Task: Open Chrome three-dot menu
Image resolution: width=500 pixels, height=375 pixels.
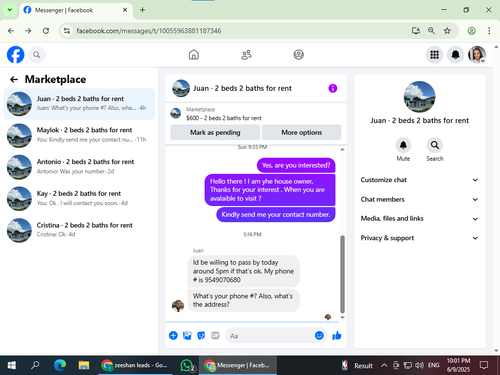Action: (x=489, y=31)
